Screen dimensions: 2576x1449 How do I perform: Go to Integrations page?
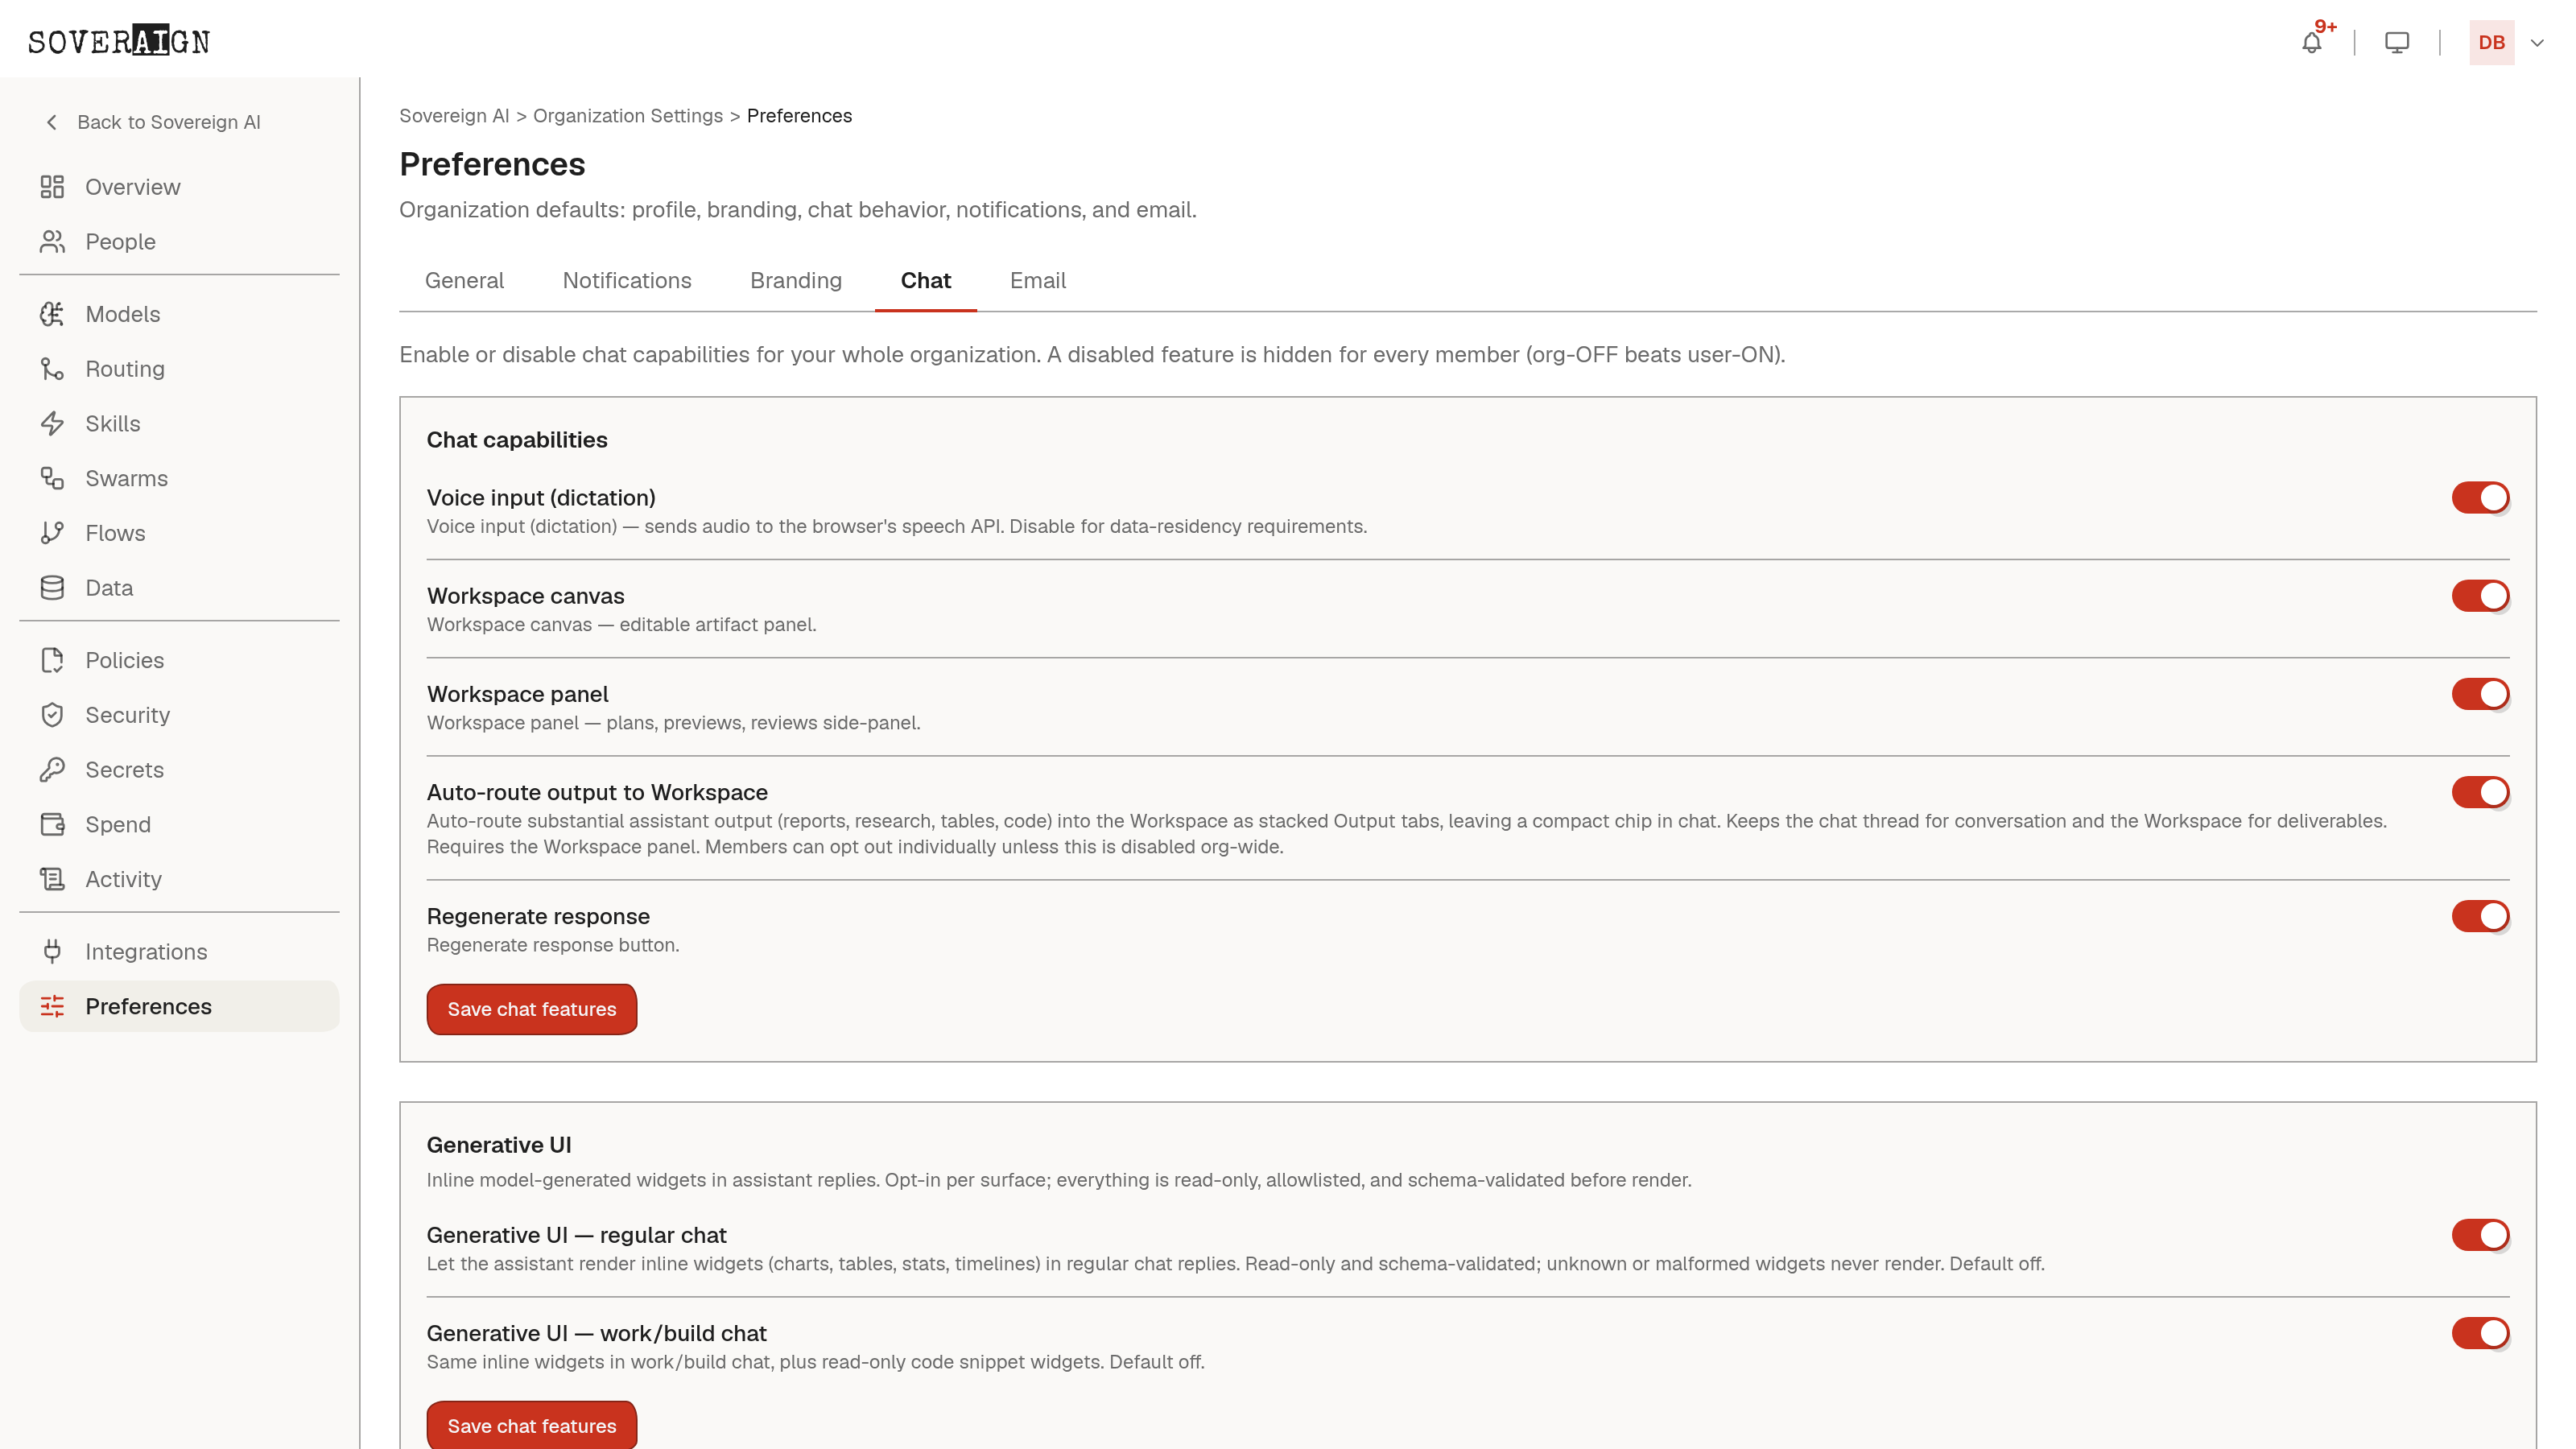[x=179, y=952]
